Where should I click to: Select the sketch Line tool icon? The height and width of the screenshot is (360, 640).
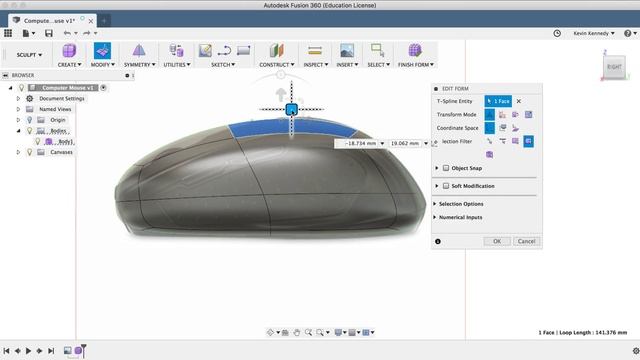tap(224, 51)
